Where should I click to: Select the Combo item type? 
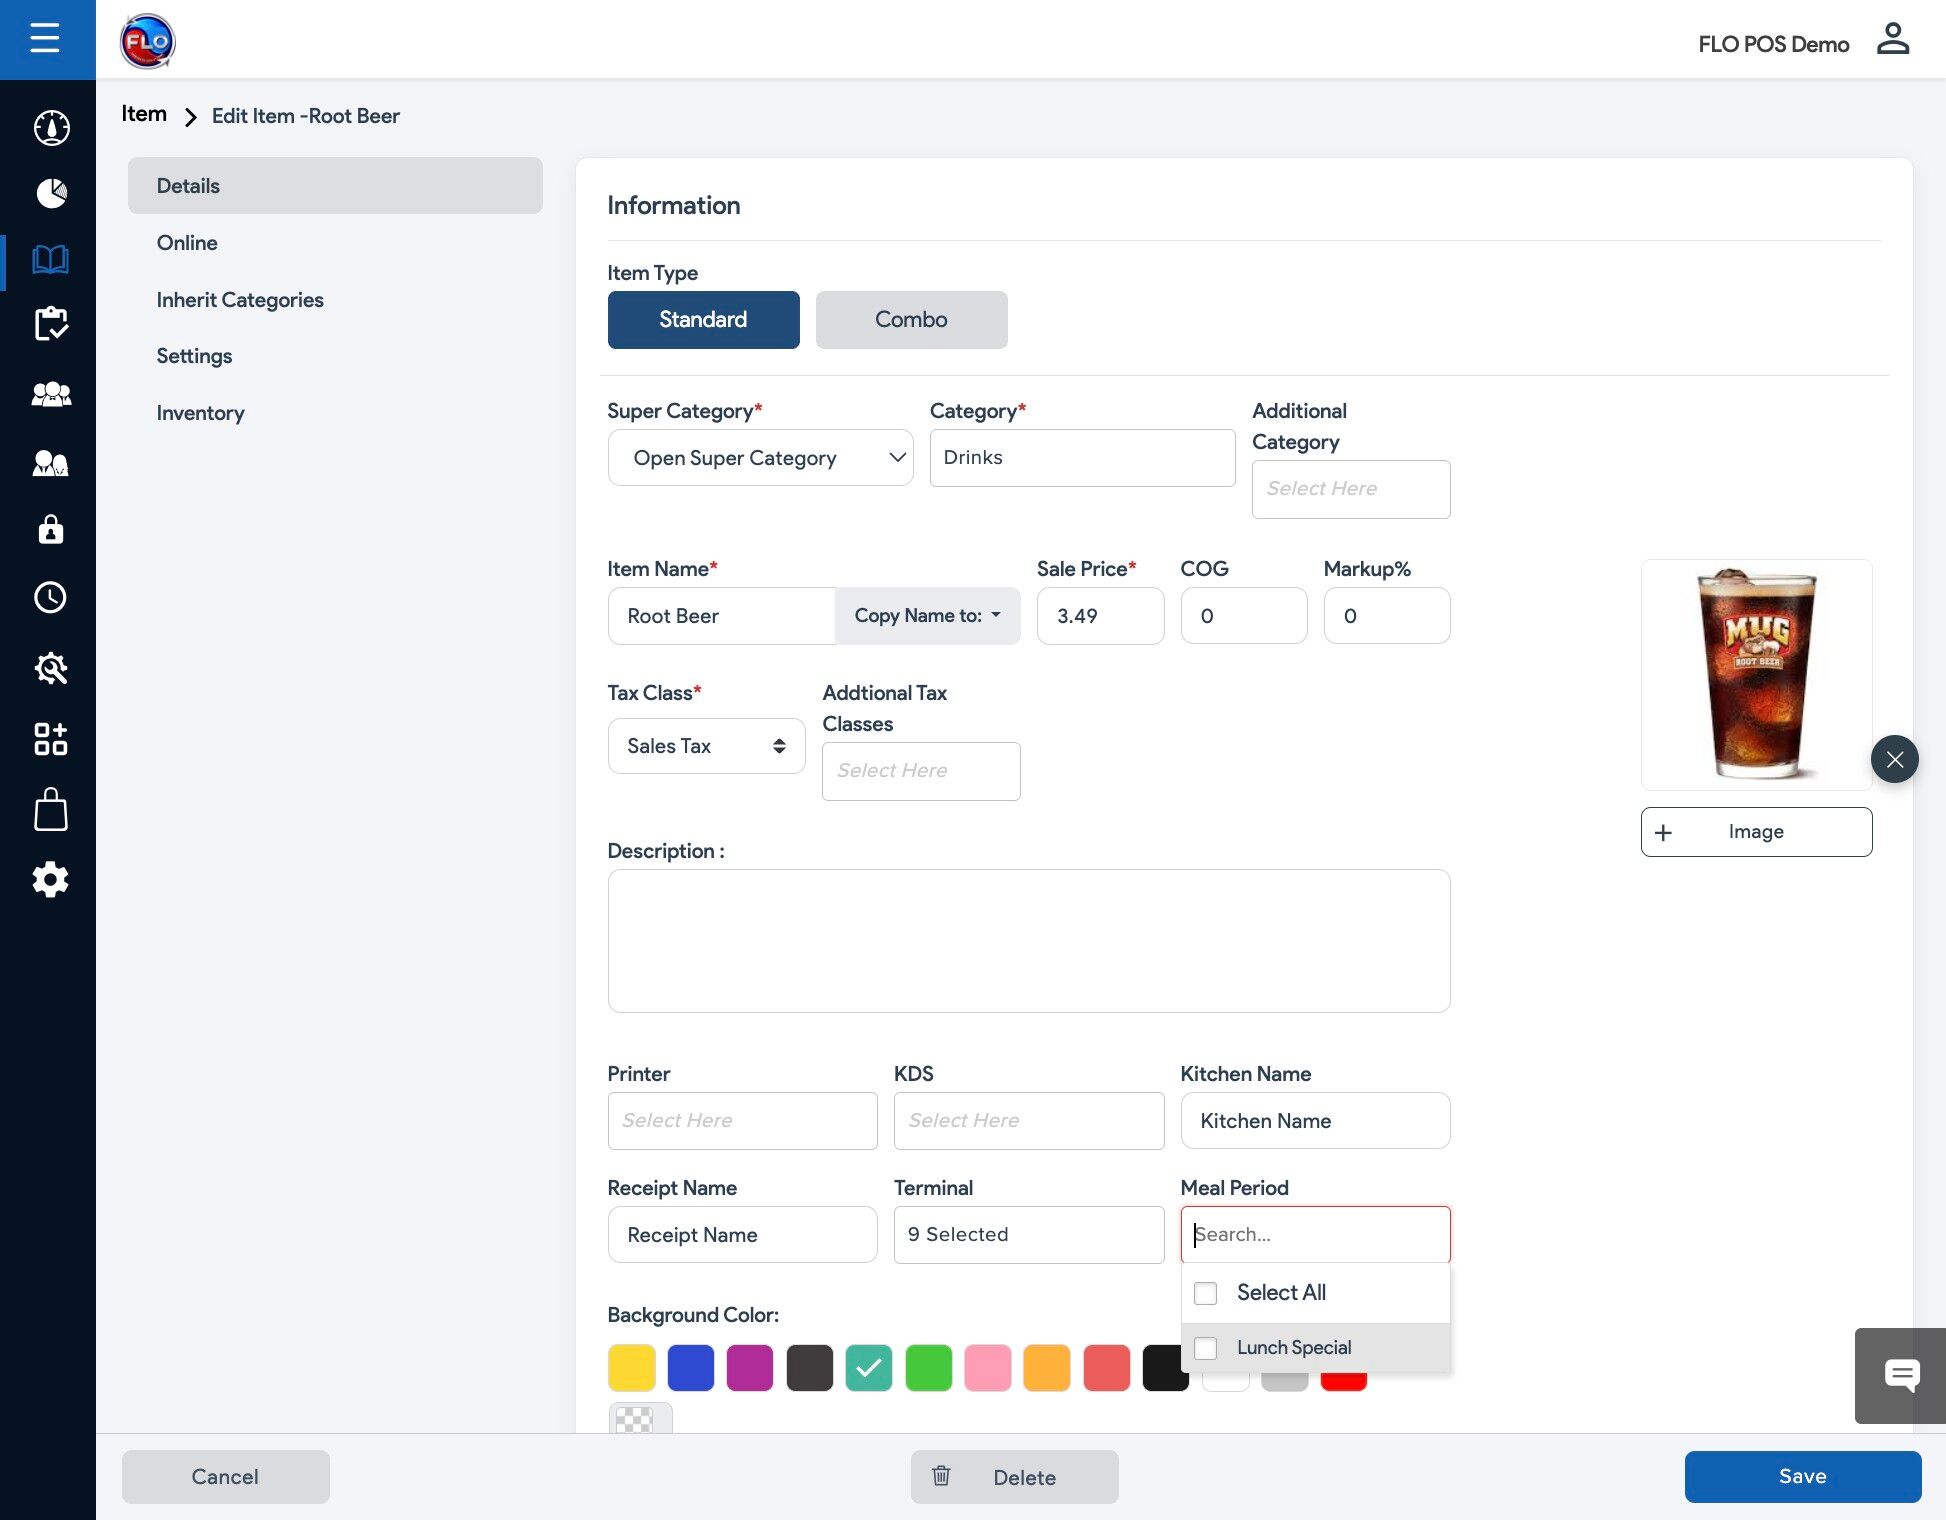click(911, 320)
